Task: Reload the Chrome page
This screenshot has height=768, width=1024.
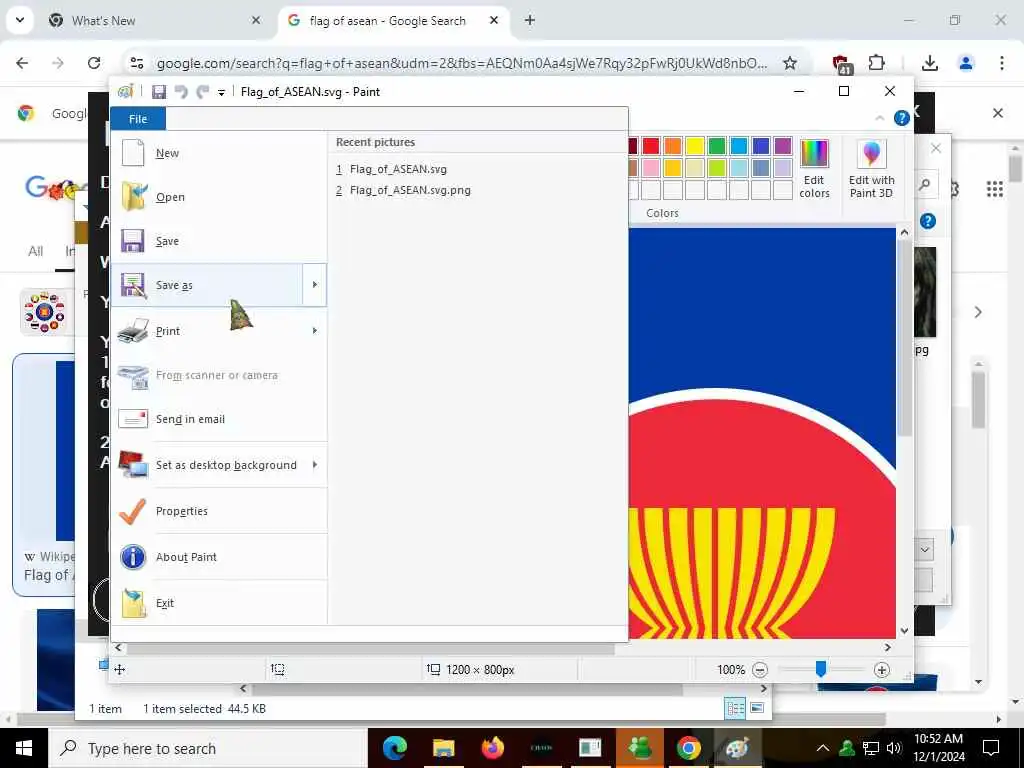Action: tap(94, 63)
